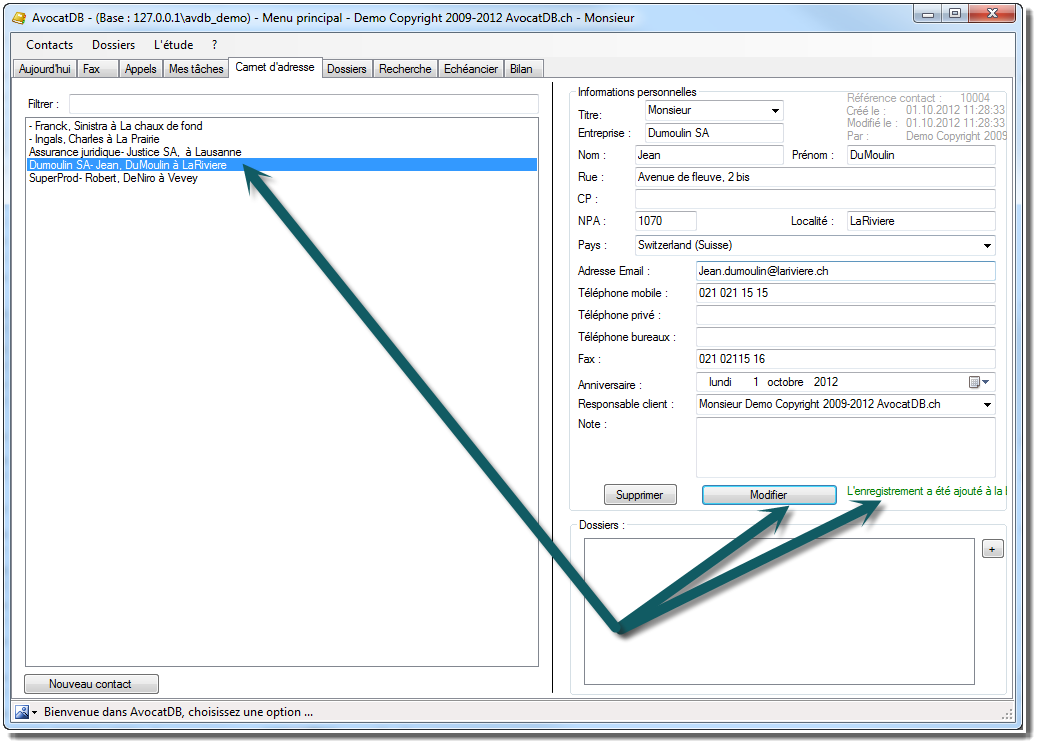This screenshot has height=748, width=1041.
Task: Open the Responsable client dropdown
Action: pos(987,405)
